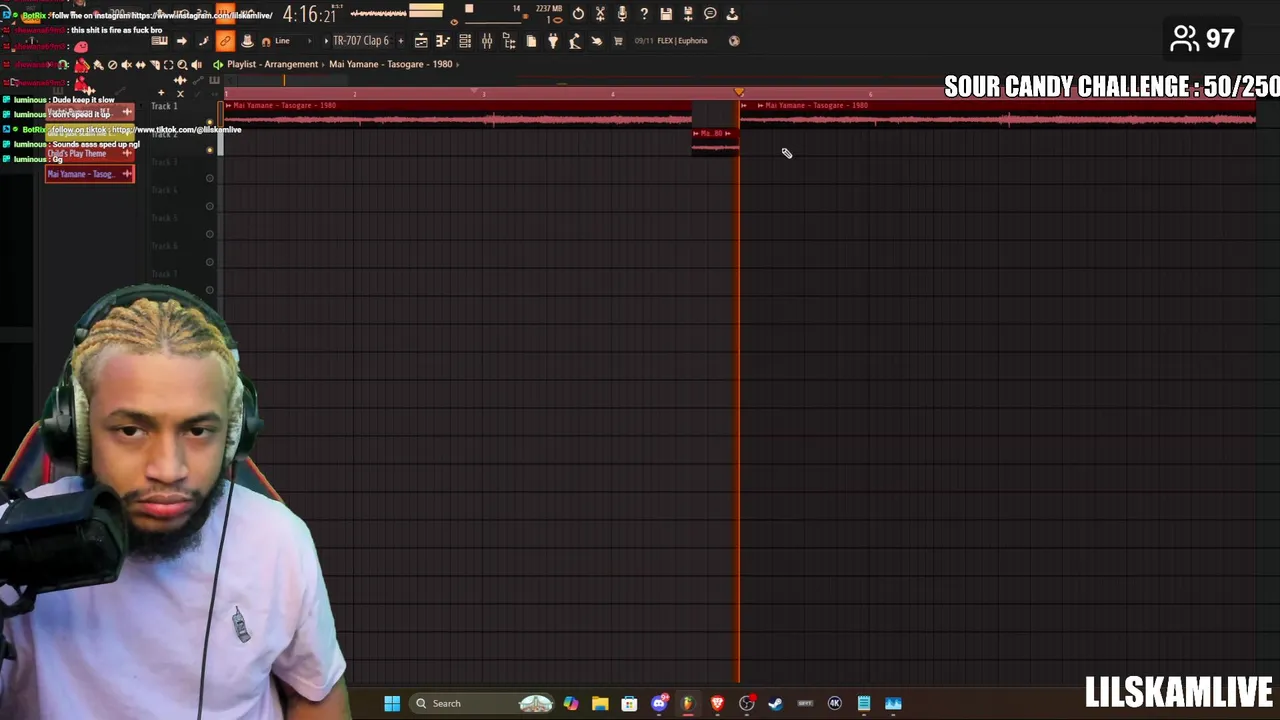The image size is (1280, 720).
Task: Toggle Track 3 mute circle
Action: pyautogui.click(x=210, y=178)
